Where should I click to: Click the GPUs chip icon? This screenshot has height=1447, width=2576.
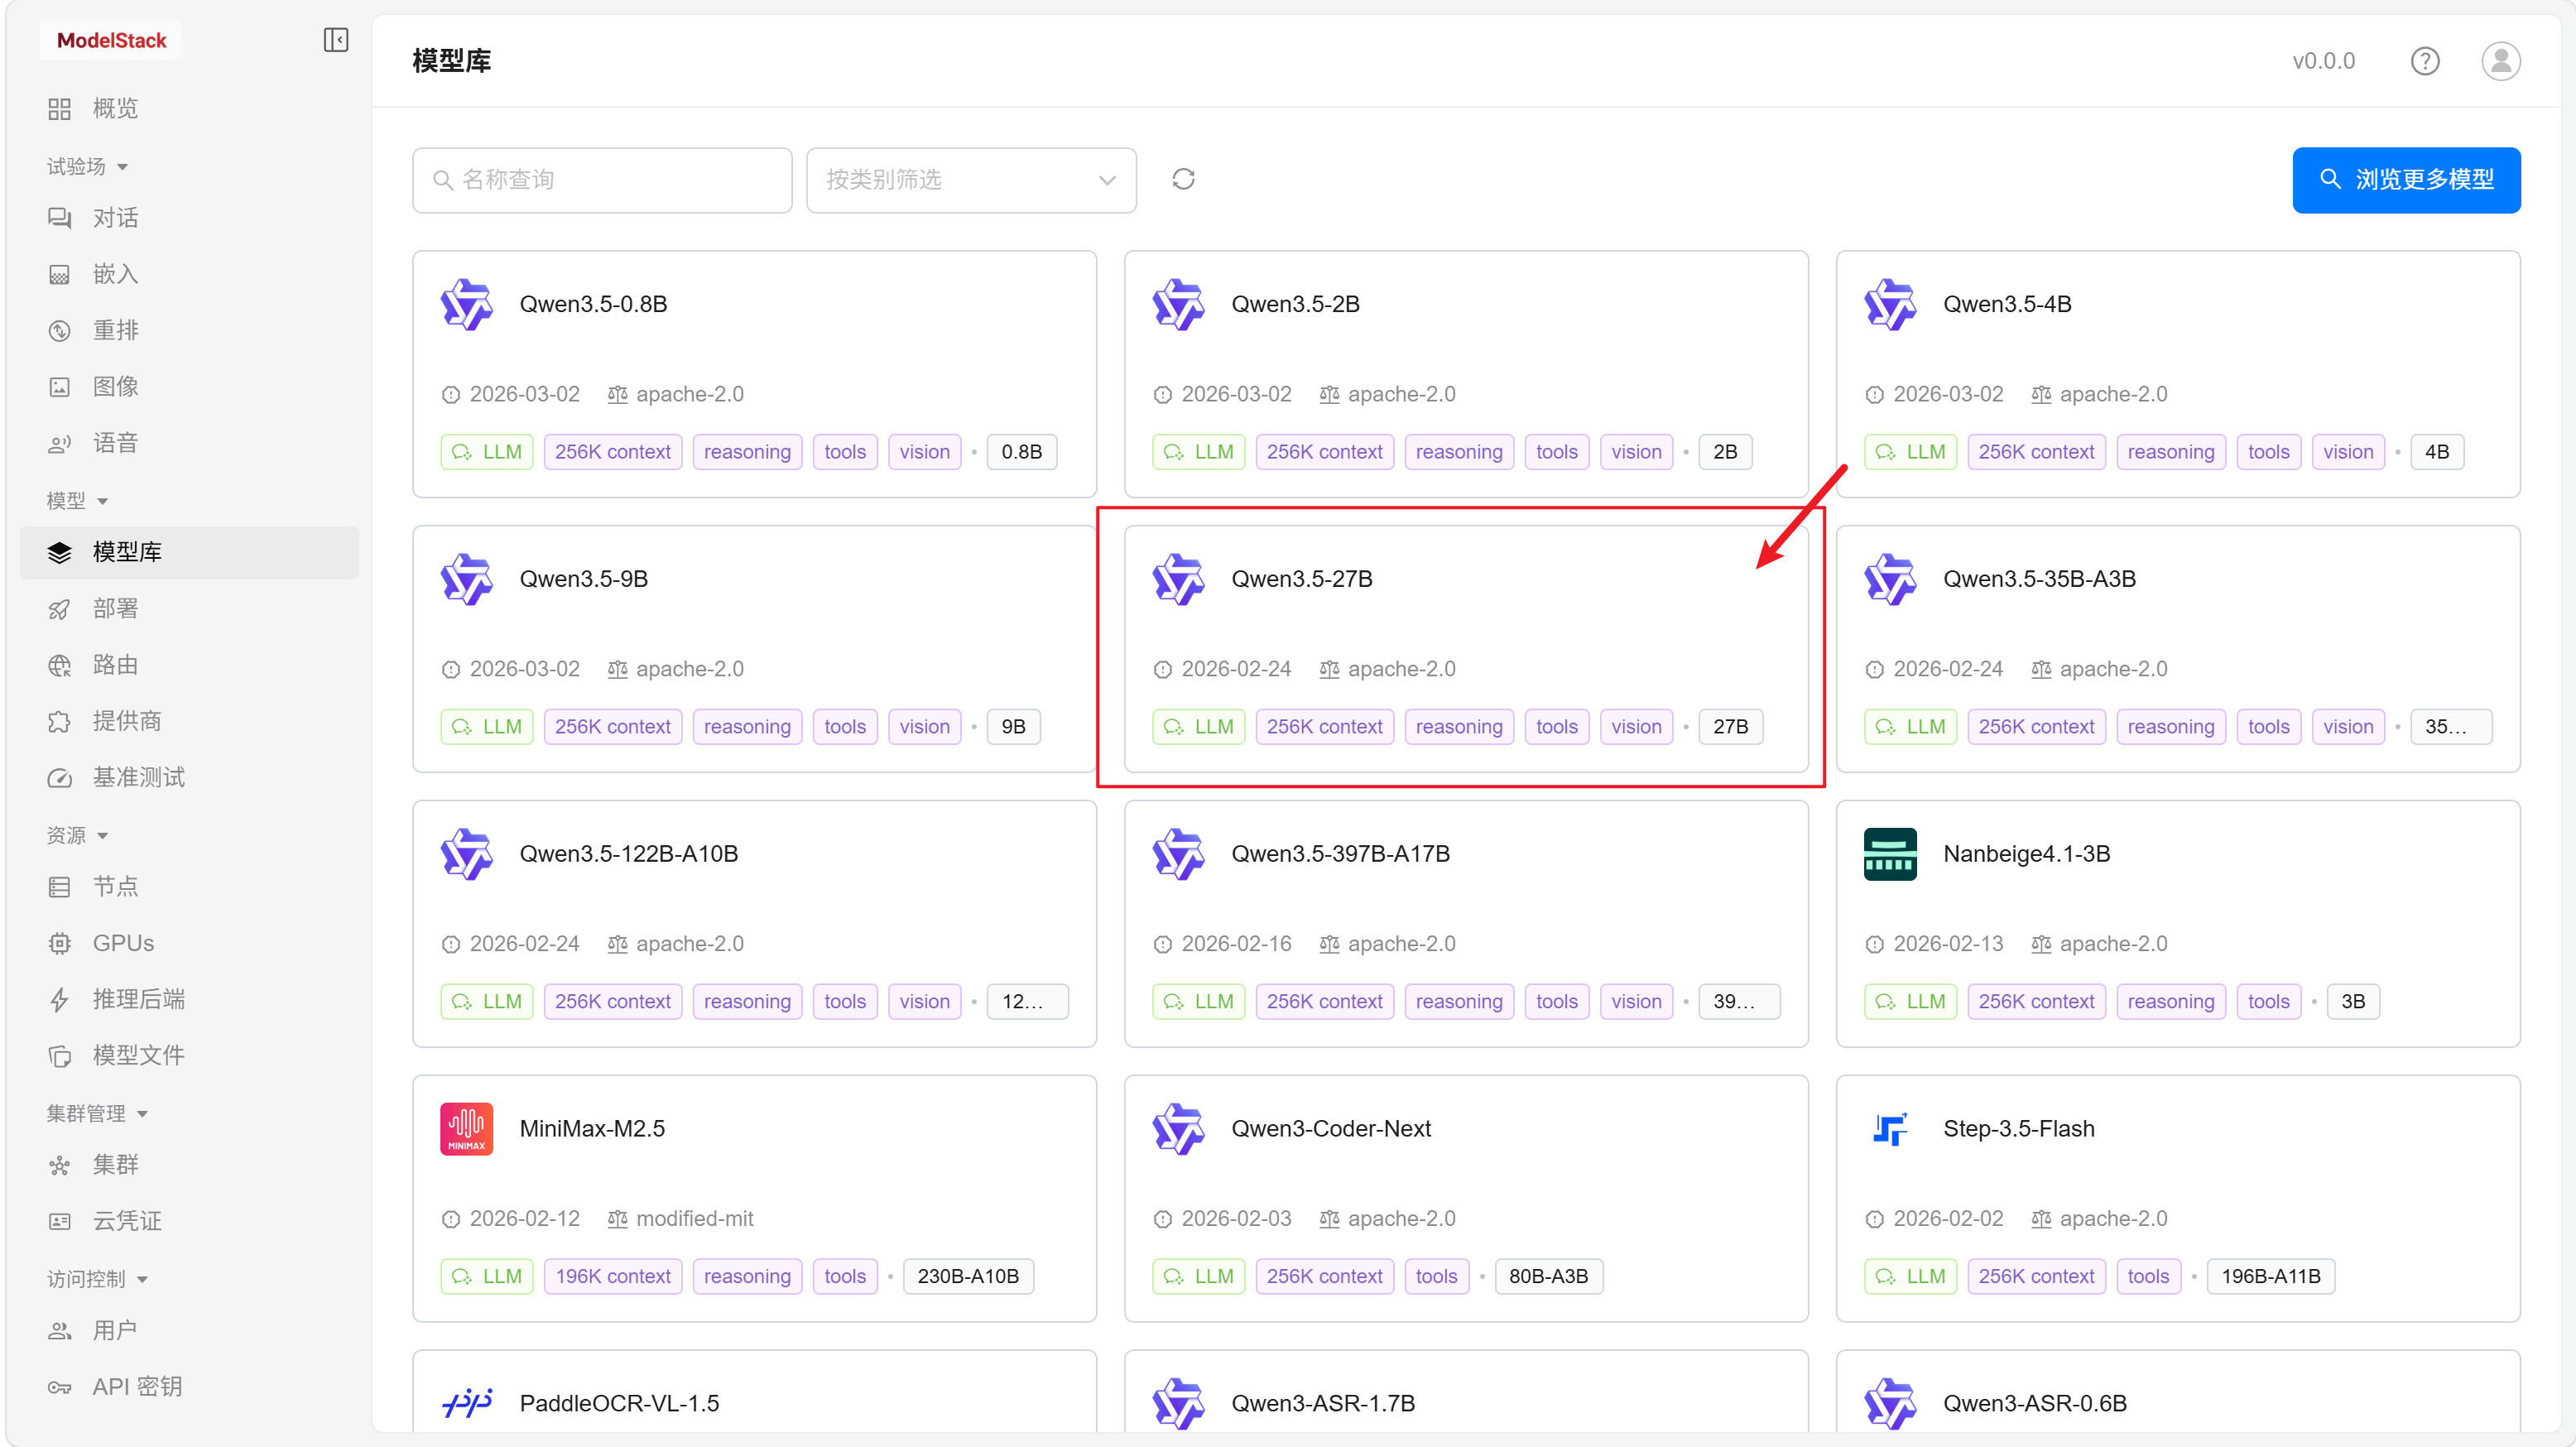click(60, 943)
